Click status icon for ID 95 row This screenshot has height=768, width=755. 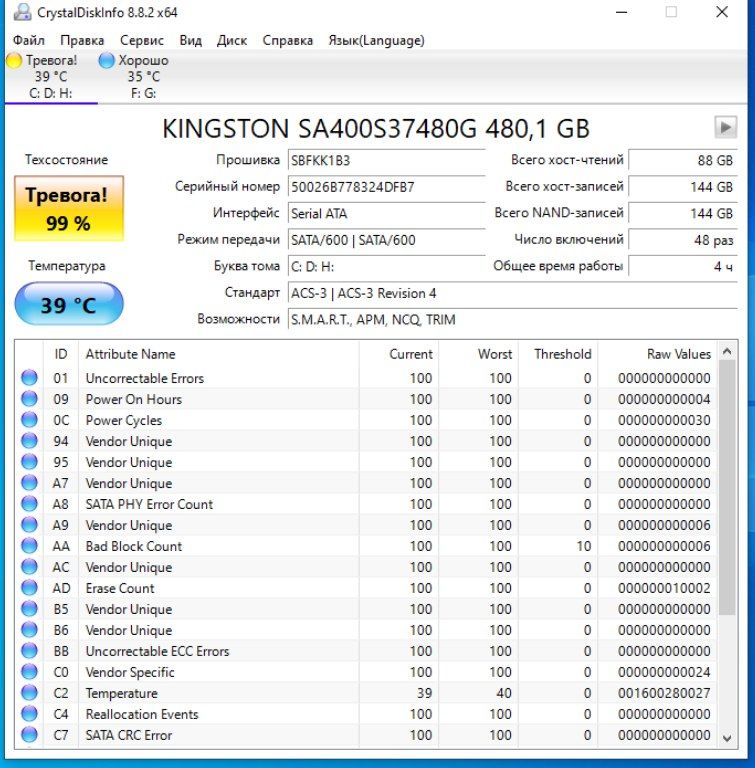(x=29, y=462)
